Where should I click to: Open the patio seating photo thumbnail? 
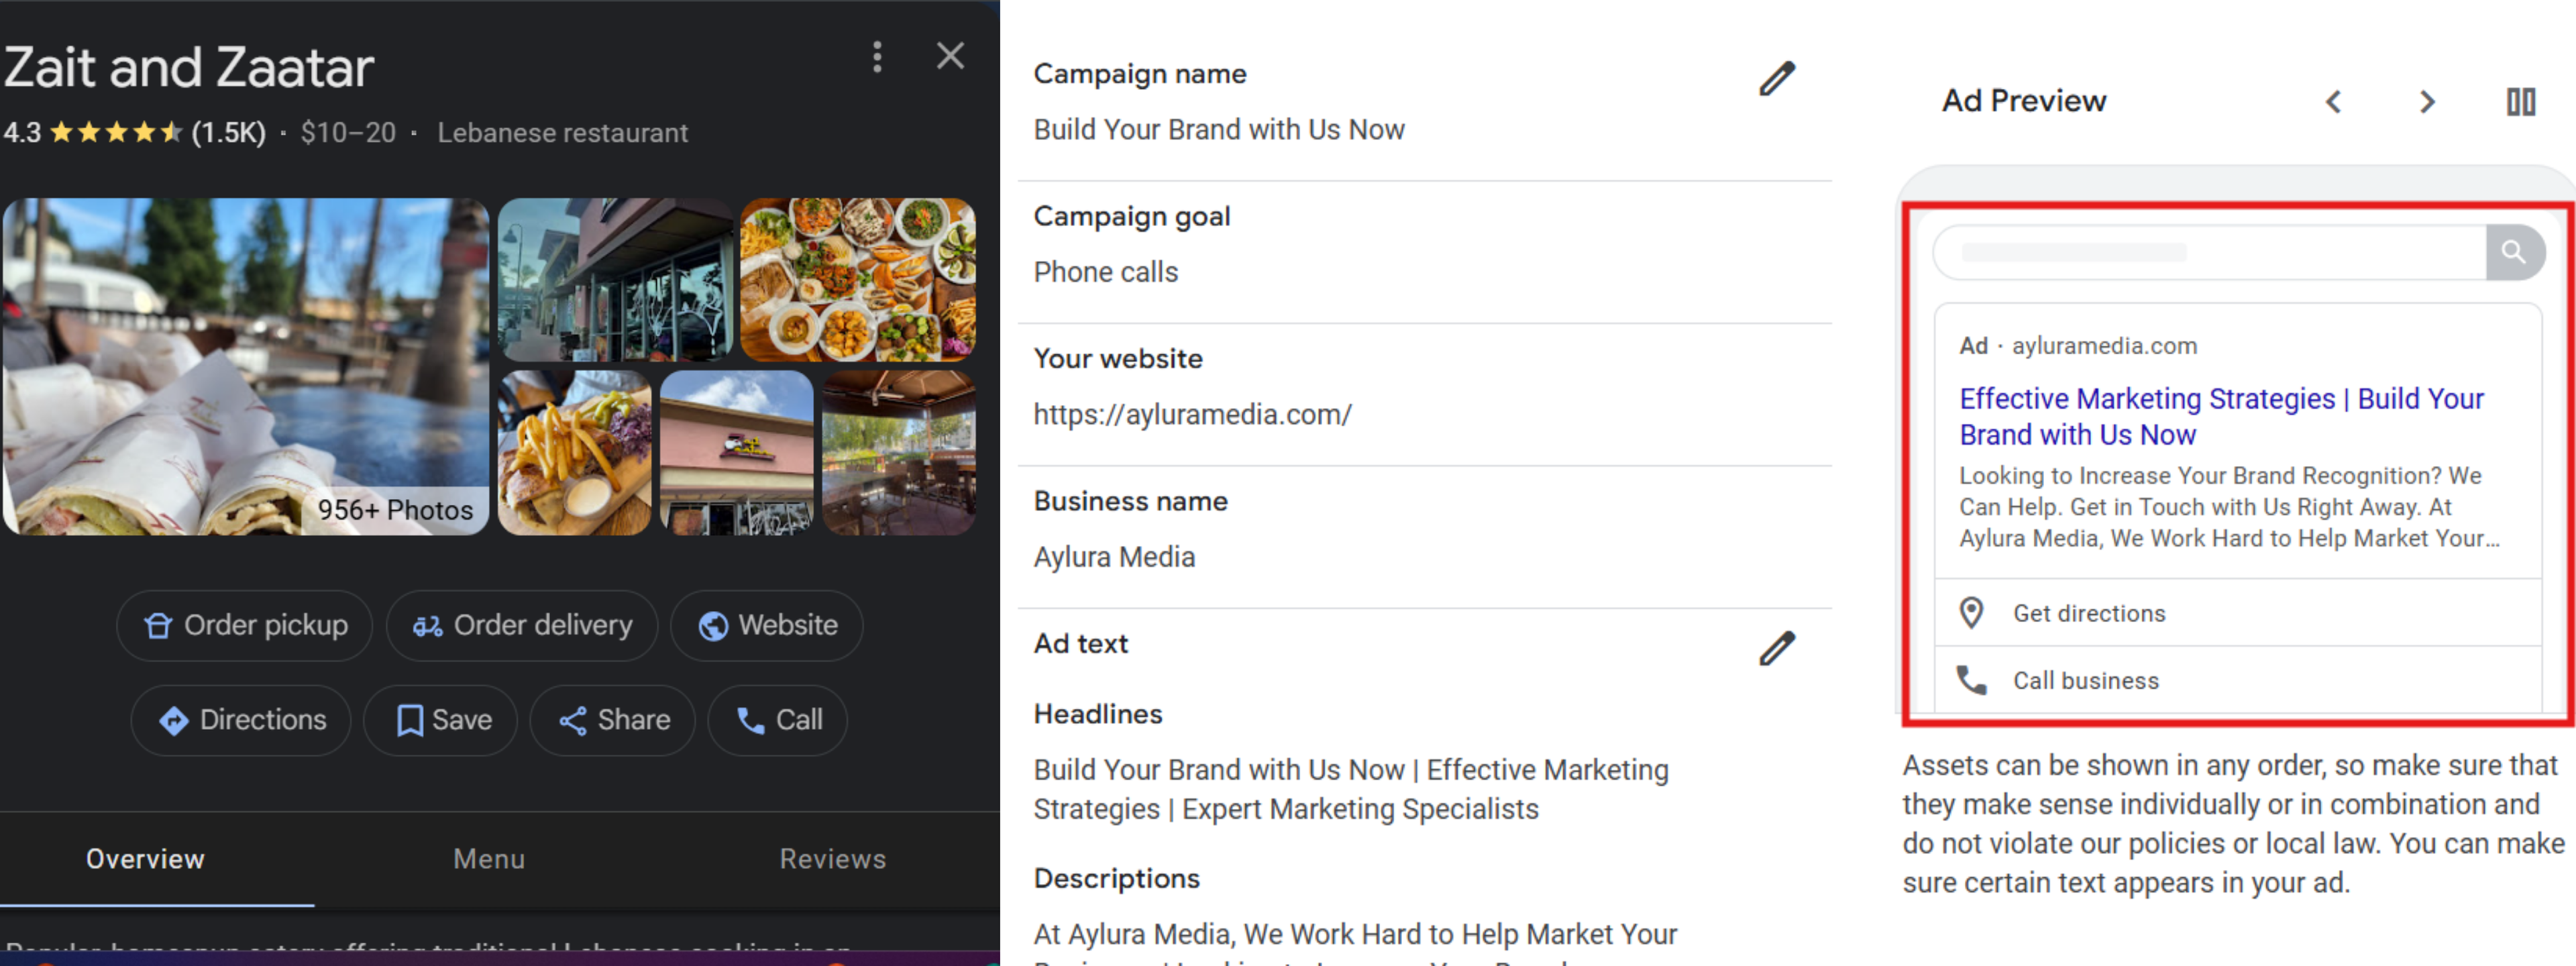(899, 453)
